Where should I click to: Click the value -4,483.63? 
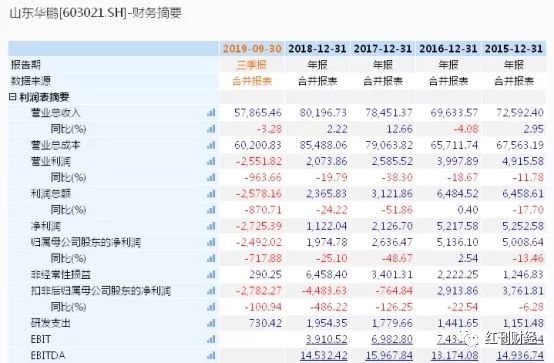pos(324,291)
